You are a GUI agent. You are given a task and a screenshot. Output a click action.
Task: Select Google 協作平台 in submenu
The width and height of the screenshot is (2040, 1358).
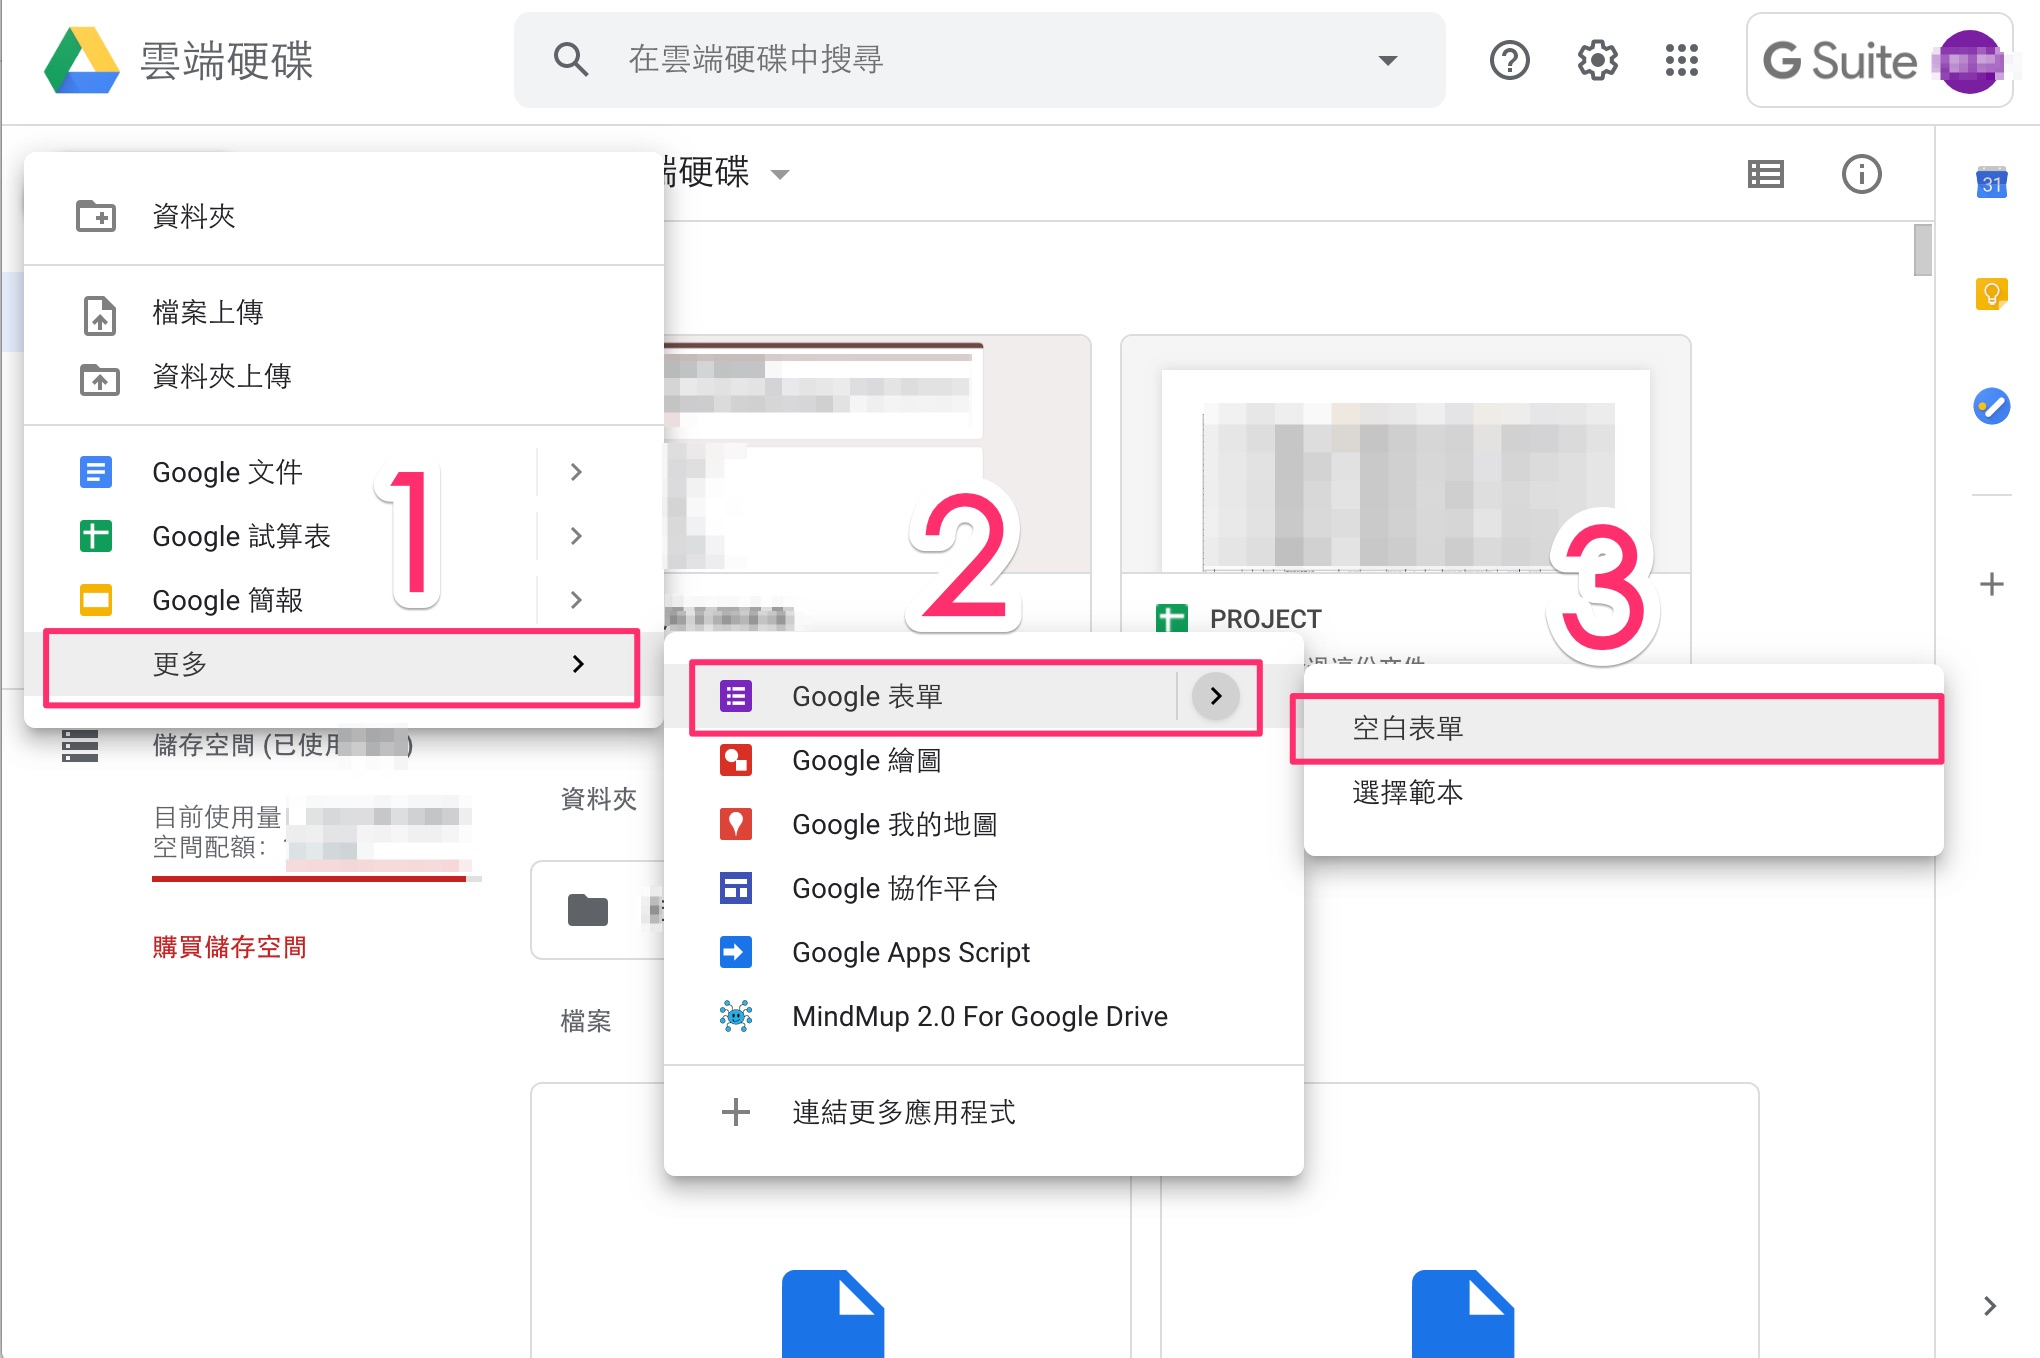984,888
